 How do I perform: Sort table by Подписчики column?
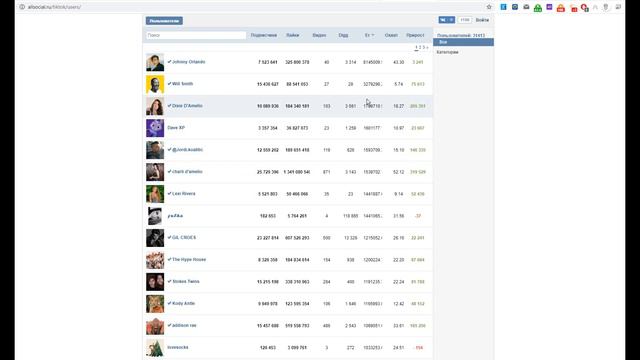tap(264, 36)
